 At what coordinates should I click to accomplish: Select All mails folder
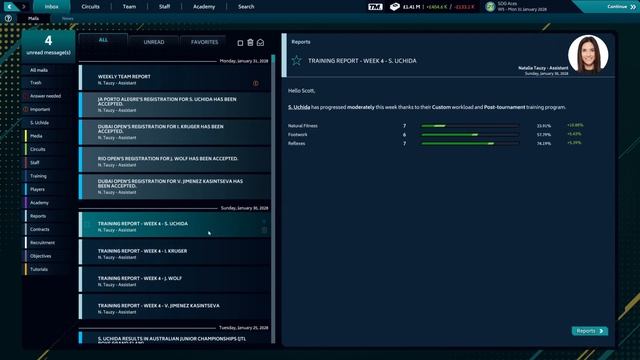(49, 70)
